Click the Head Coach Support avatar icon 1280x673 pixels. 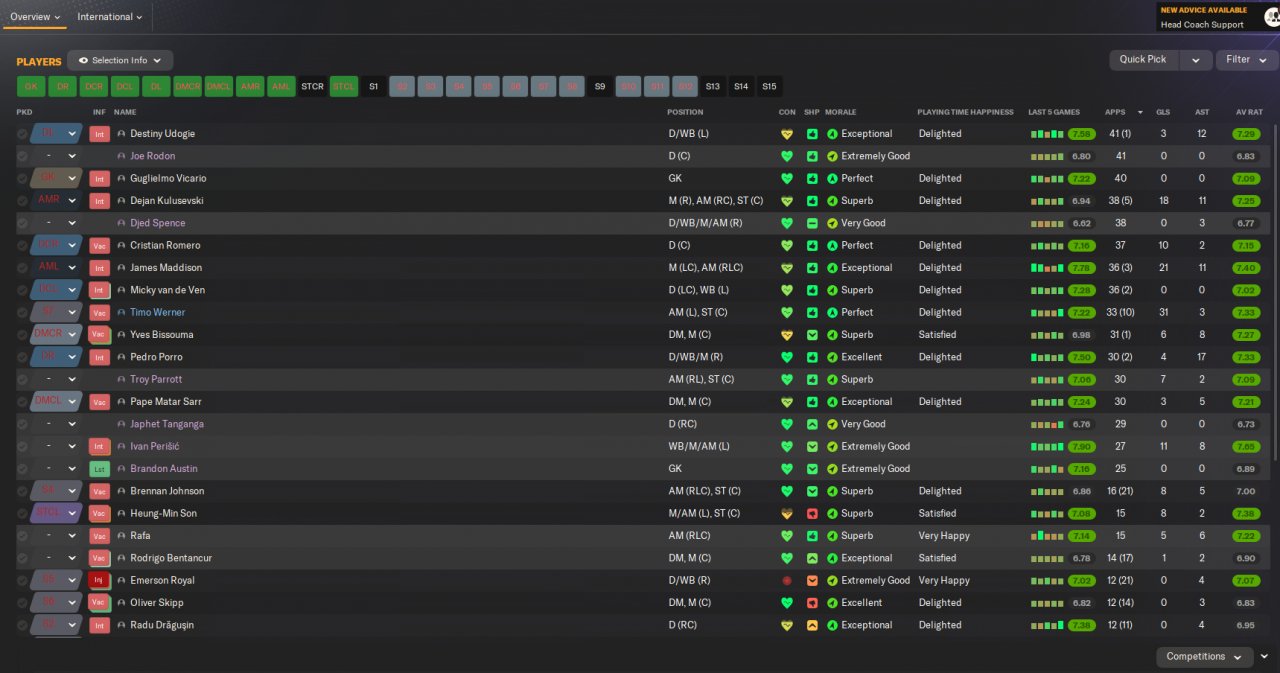1271,17
